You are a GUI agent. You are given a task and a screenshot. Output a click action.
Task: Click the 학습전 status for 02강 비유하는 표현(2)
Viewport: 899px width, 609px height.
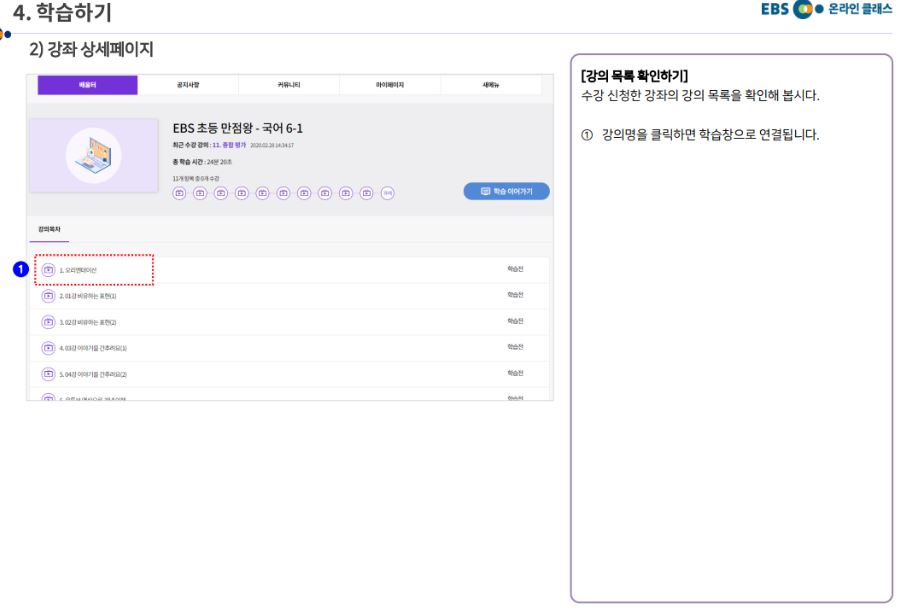pos(515,321)
